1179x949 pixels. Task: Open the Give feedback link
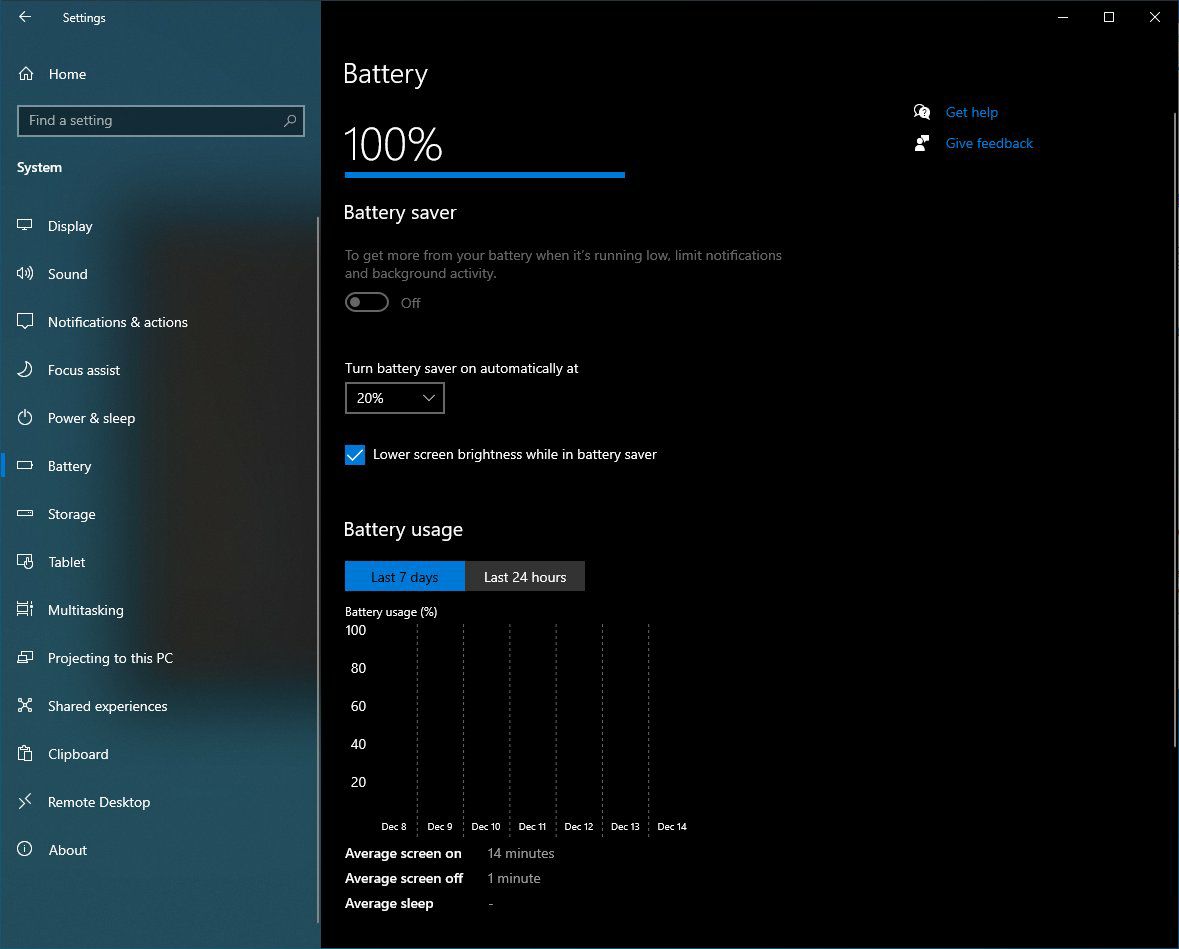click(x=989, y=143)
